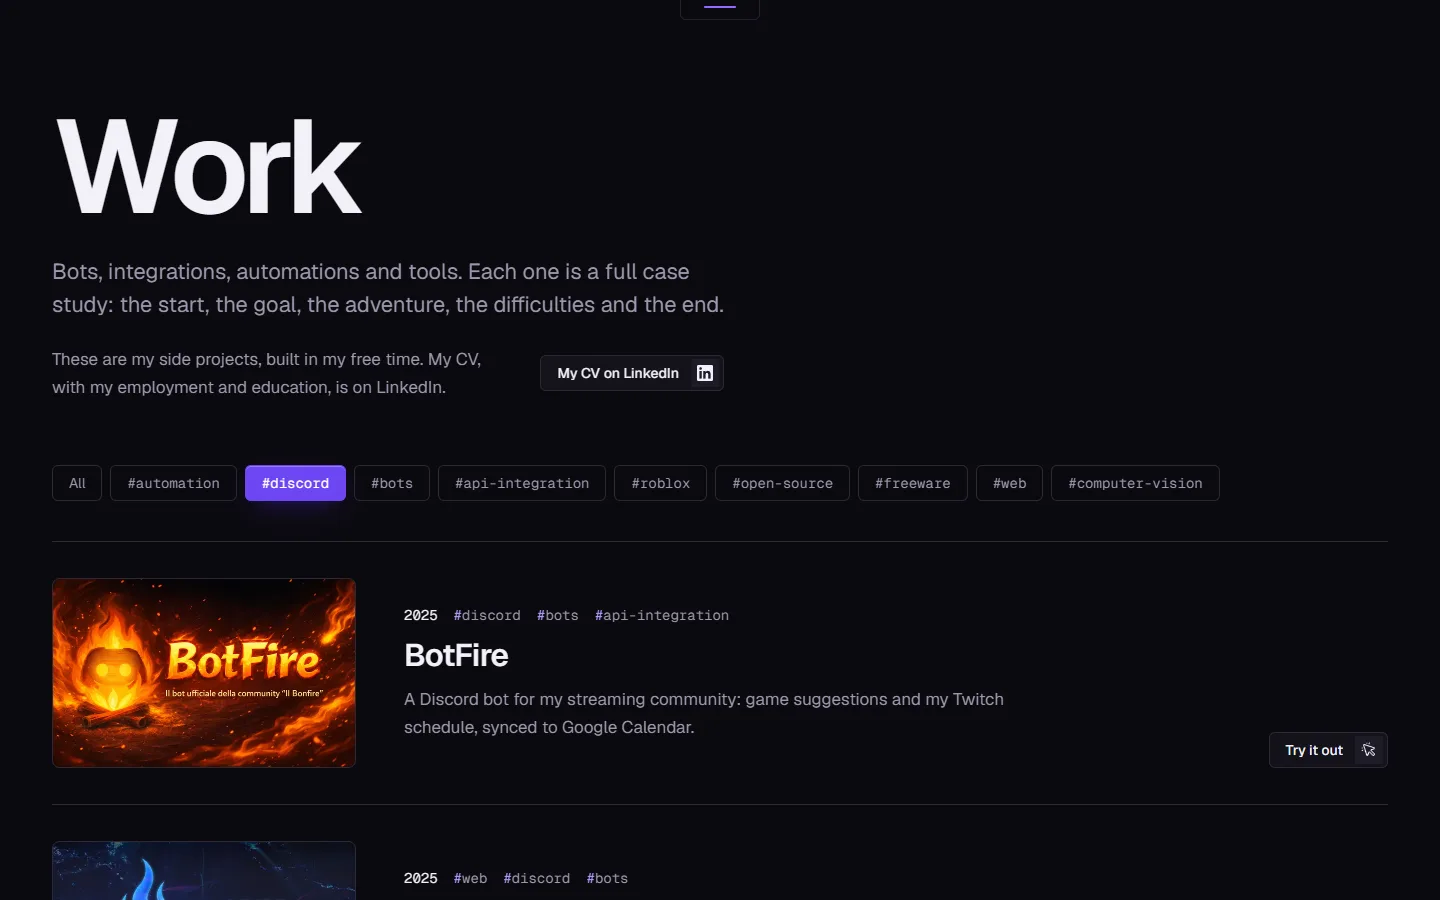Click 2025 year on second project
The image size is (1440, 900).
421,878
